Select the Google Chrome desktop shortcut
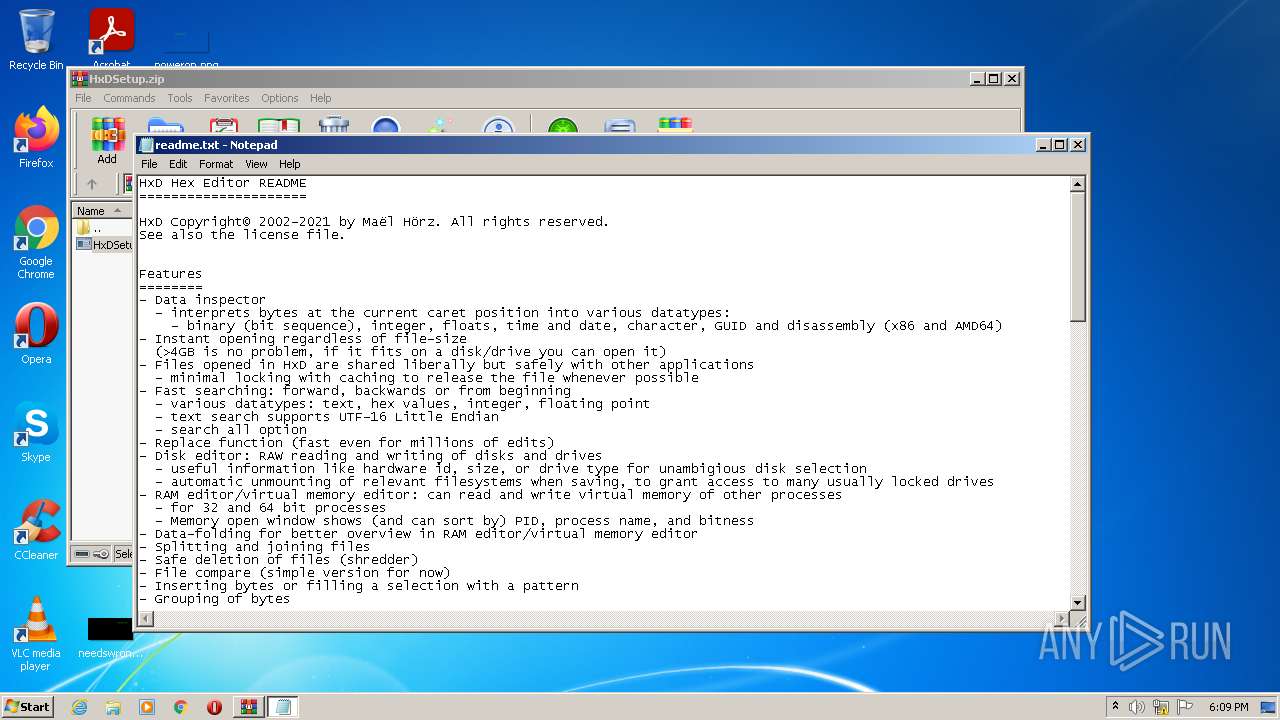The width and height of the screenshot is (1280, 720). pos(36,242)
